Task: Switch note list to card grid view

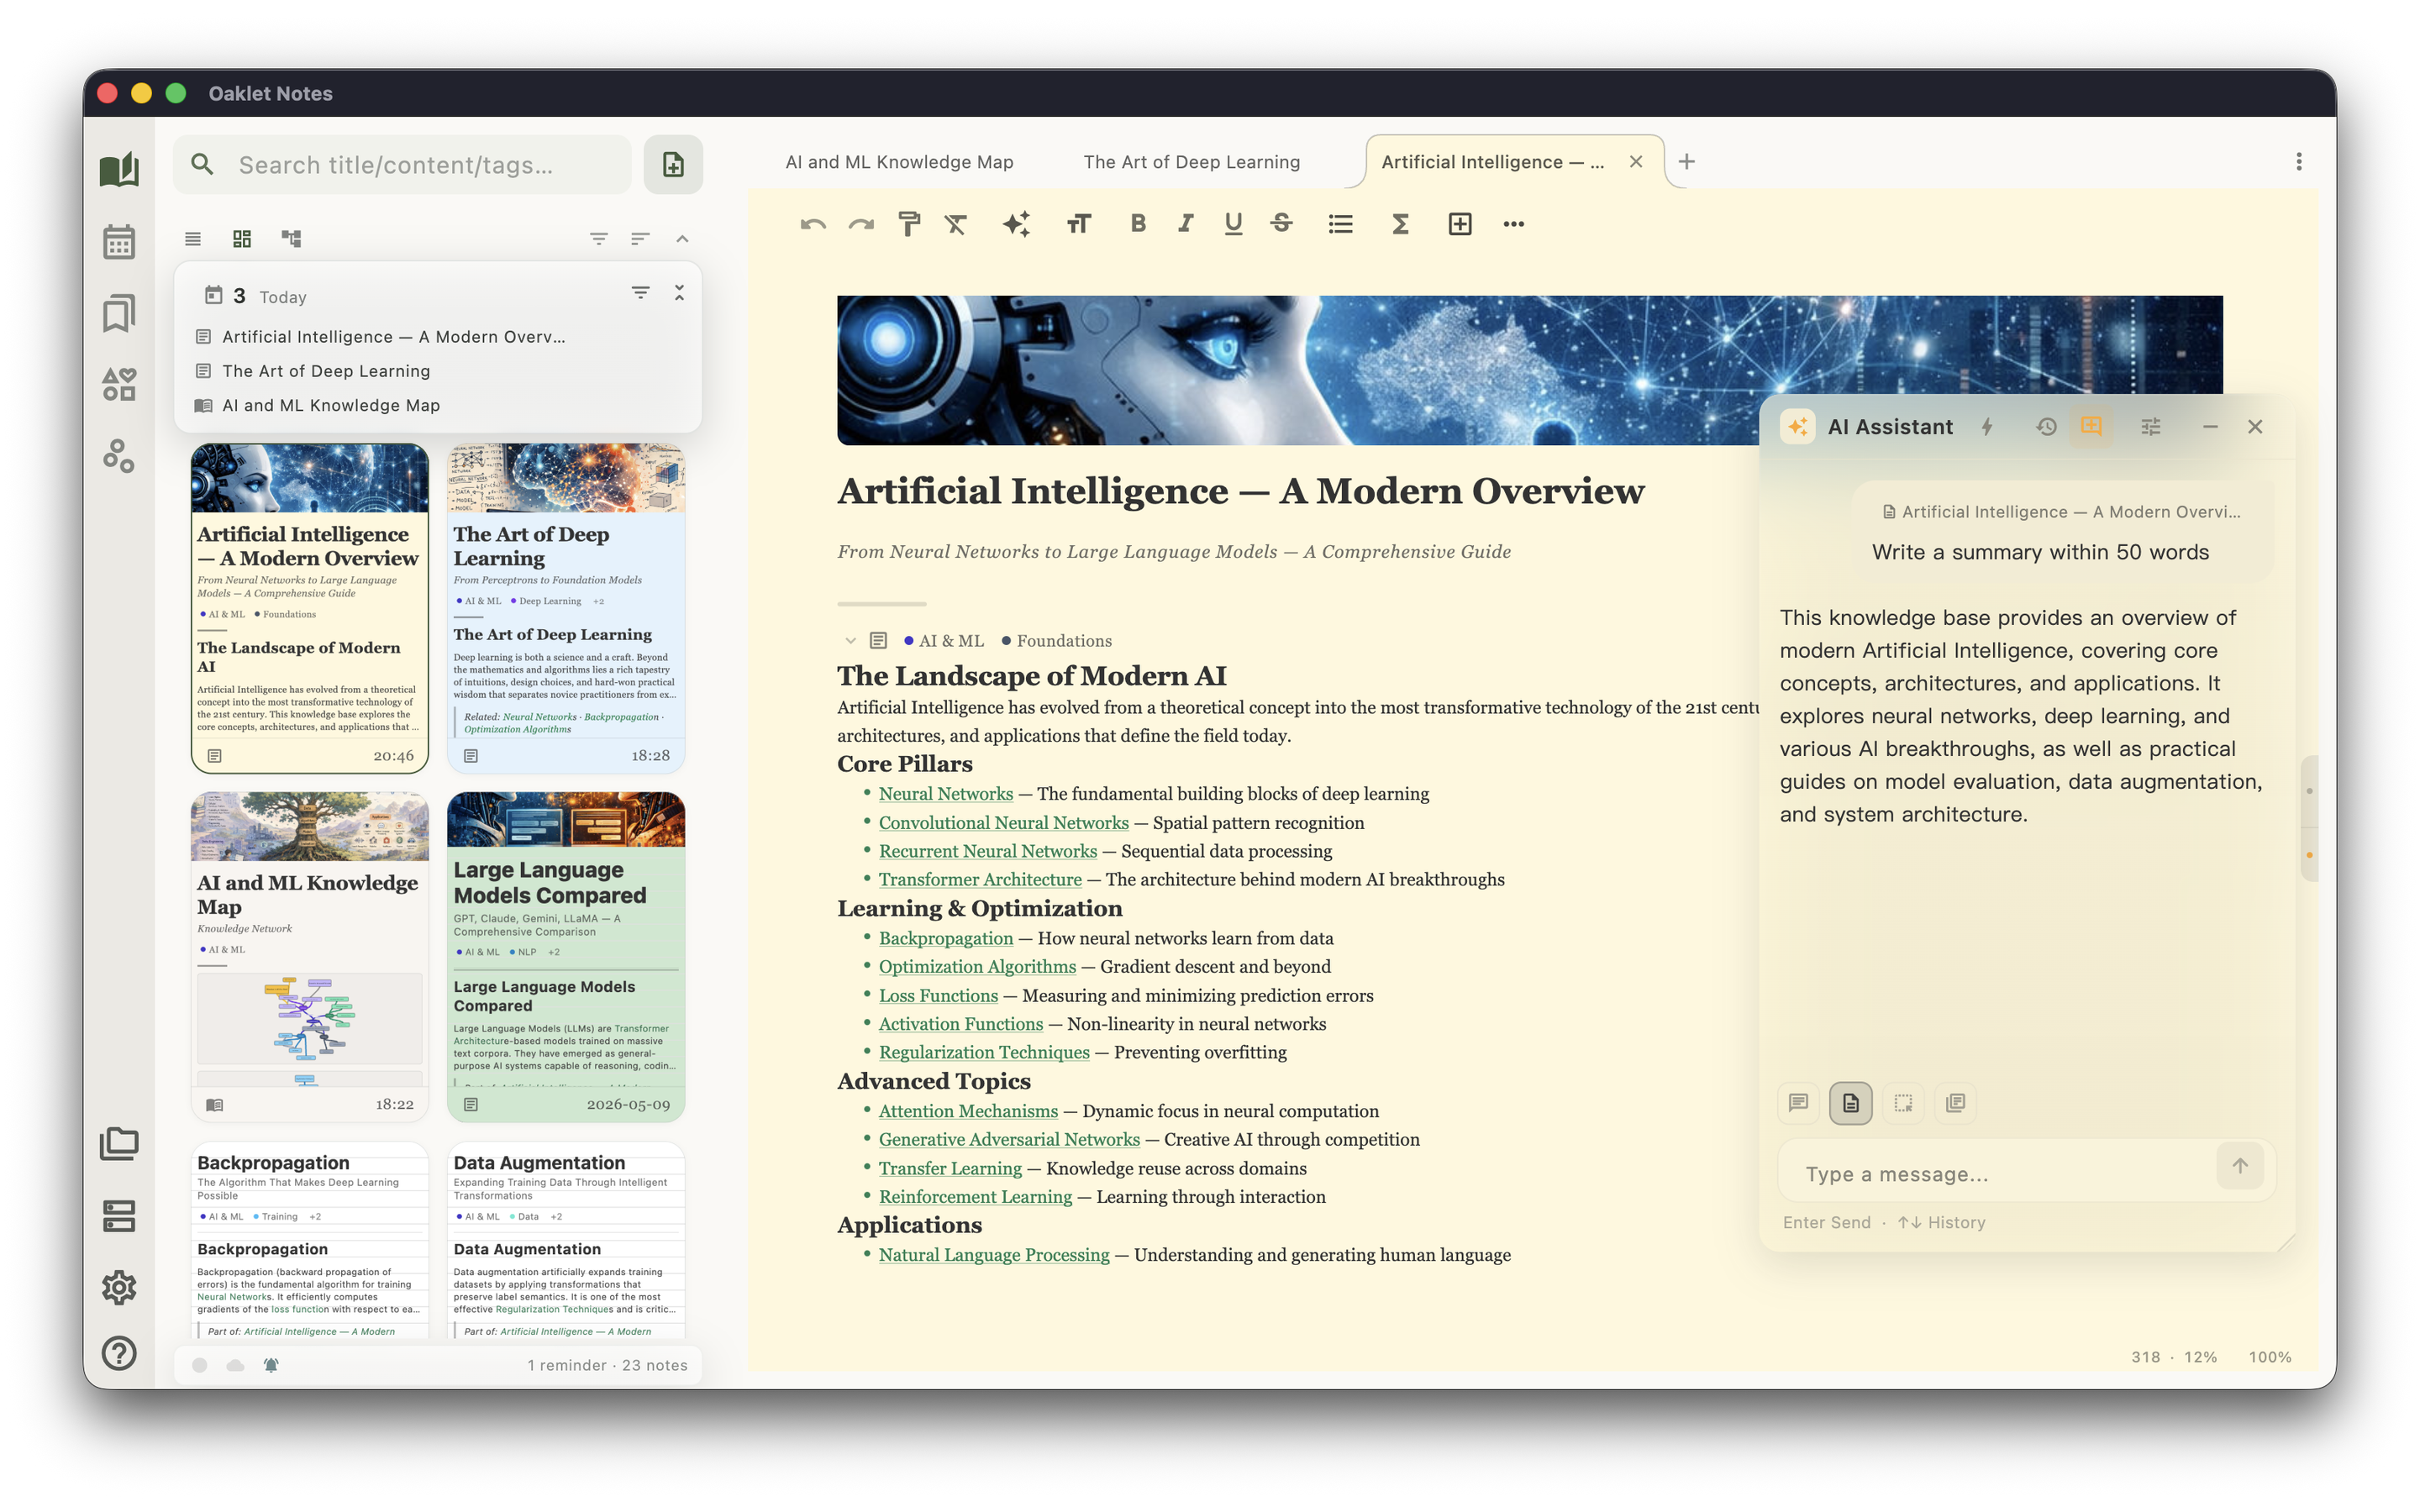Action: (x=242, y=238)
